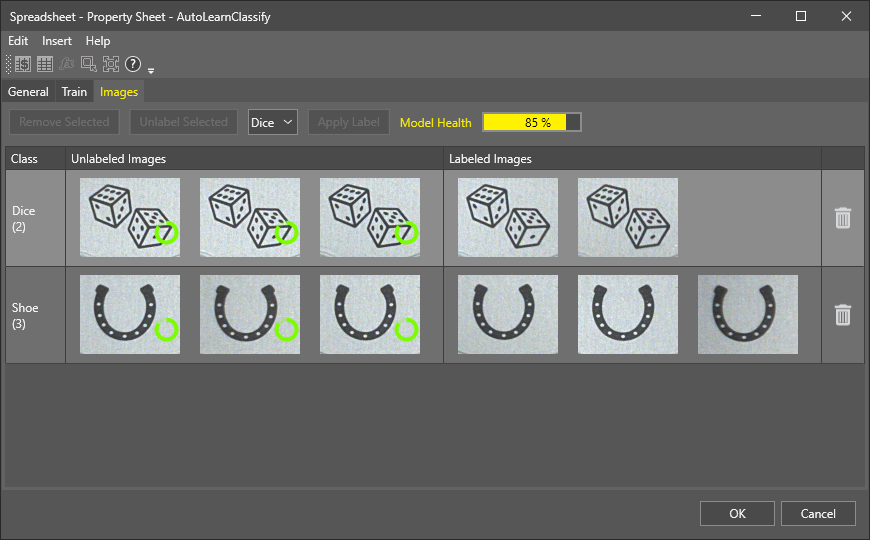
Task: Open the Dice class label dropdown
Action: pyautogui.click(x=273, y=122)
